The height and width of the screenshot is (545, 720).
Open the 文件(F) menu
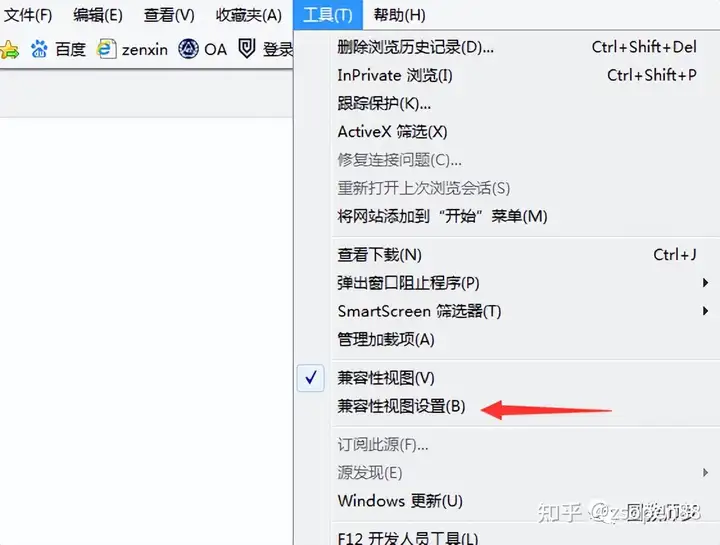pos(28,15)
